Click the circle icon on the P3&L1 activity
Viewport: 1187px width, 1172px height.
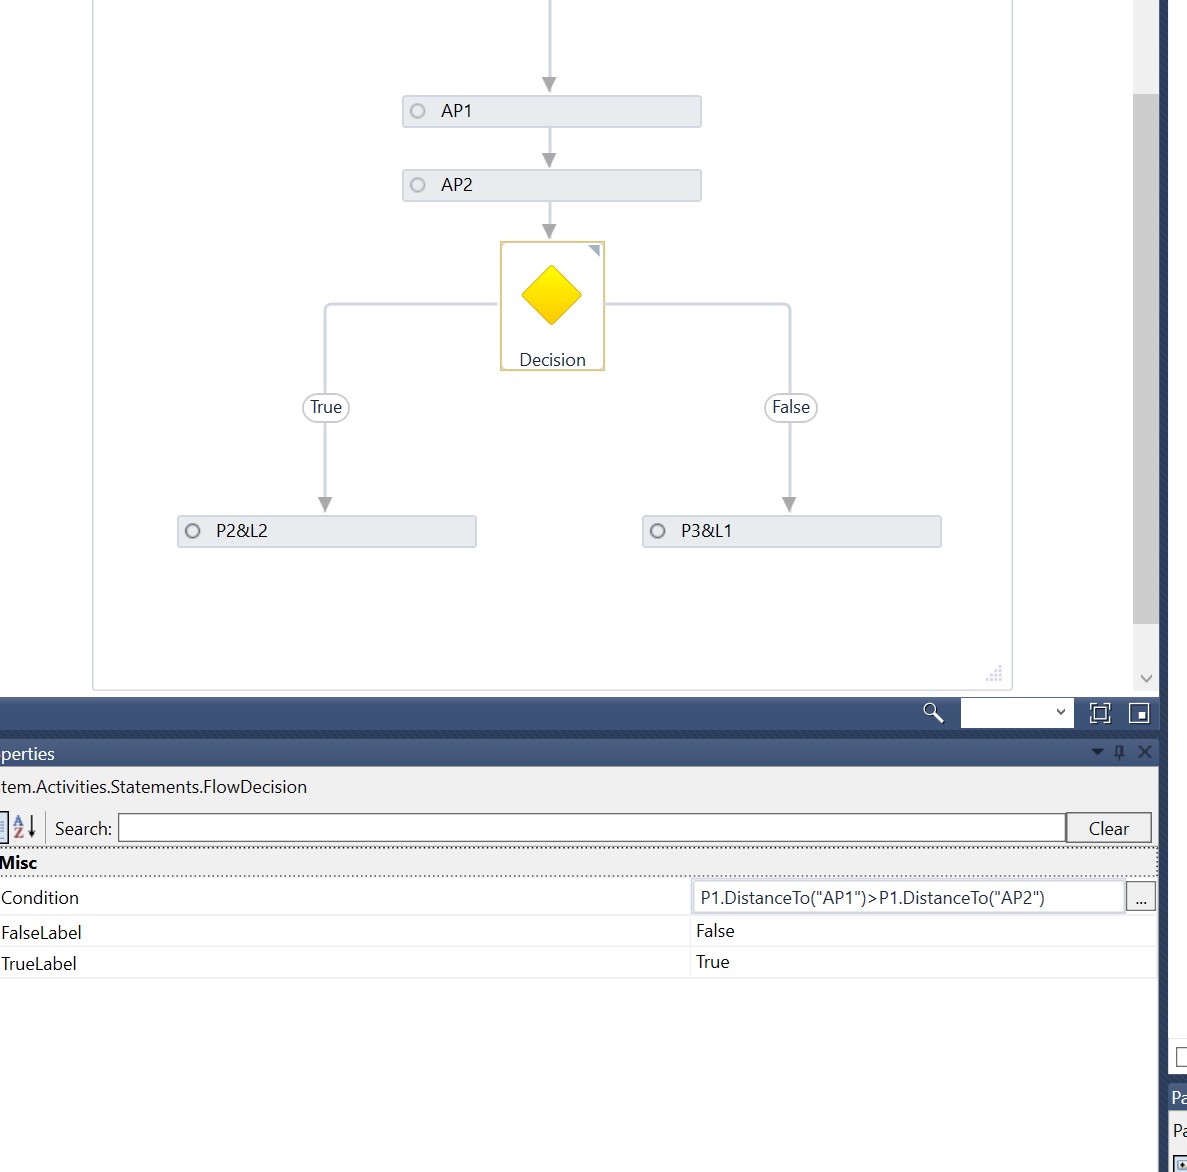tap(658, 531)
